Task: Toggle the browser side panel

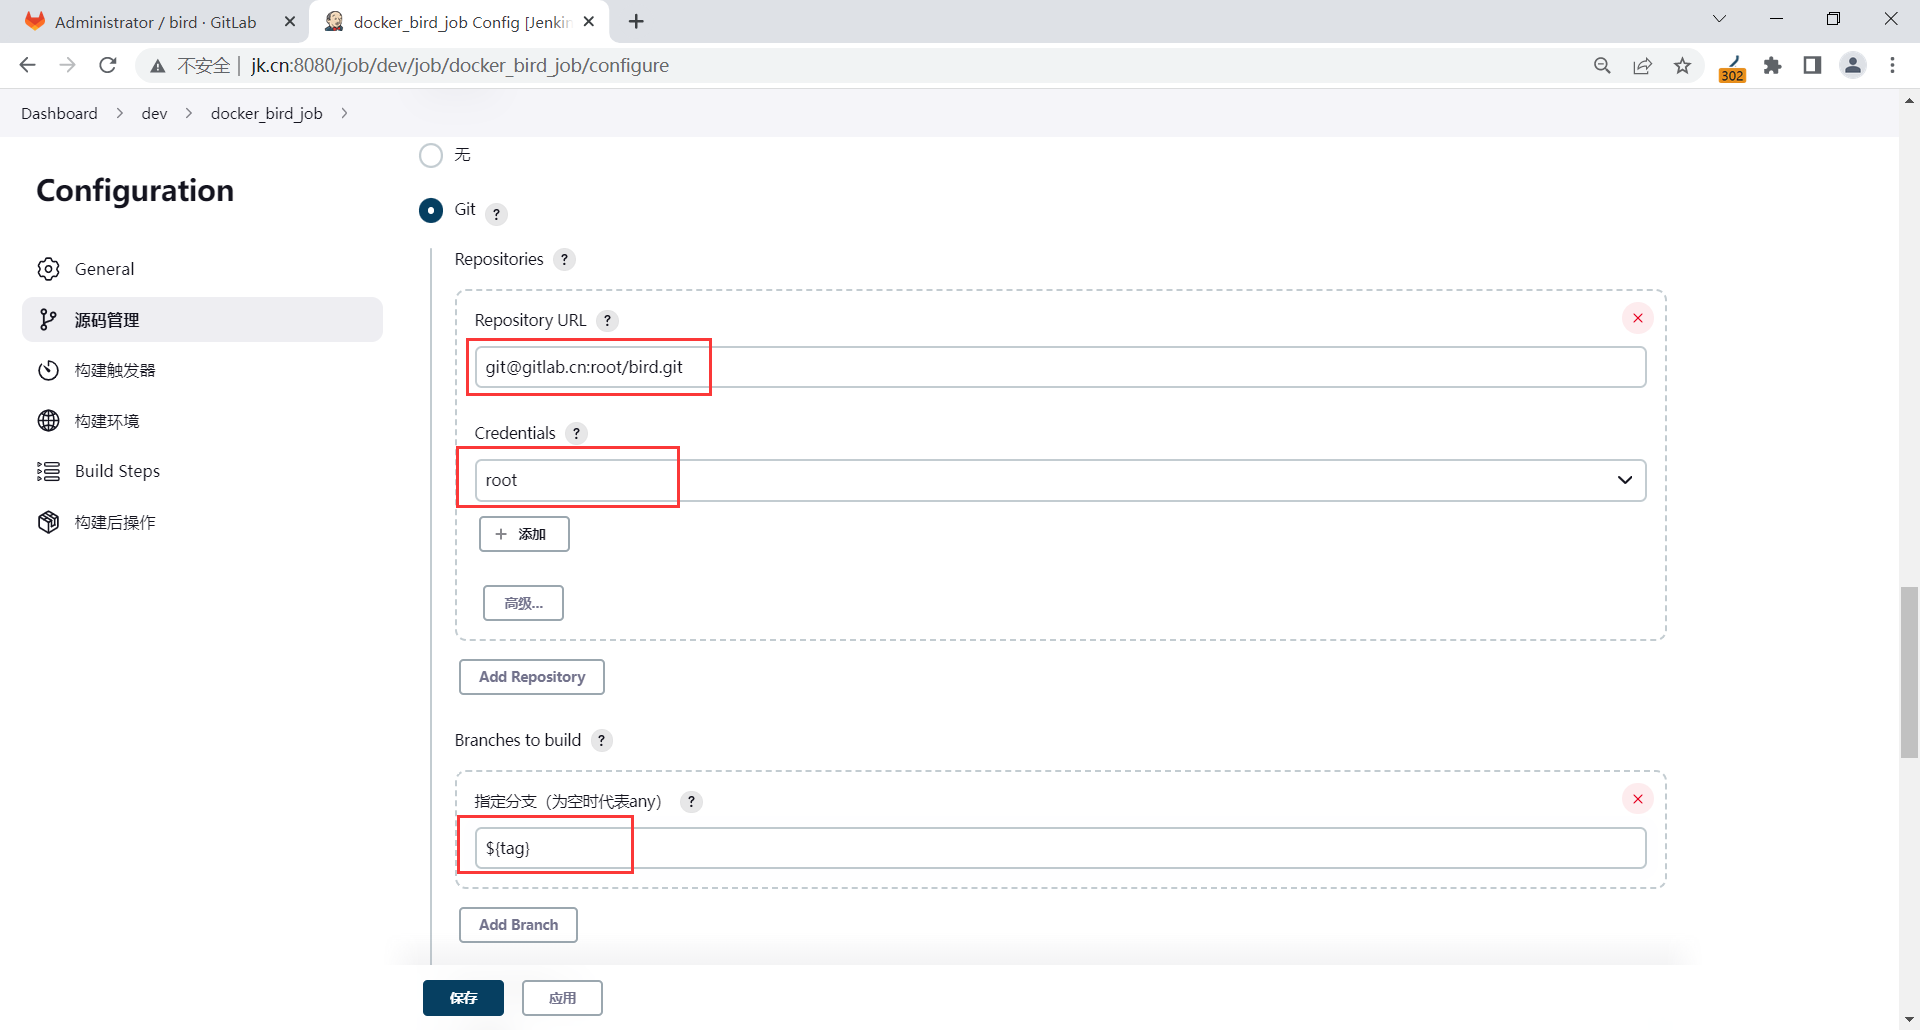Action: [x=1812, y=65]
